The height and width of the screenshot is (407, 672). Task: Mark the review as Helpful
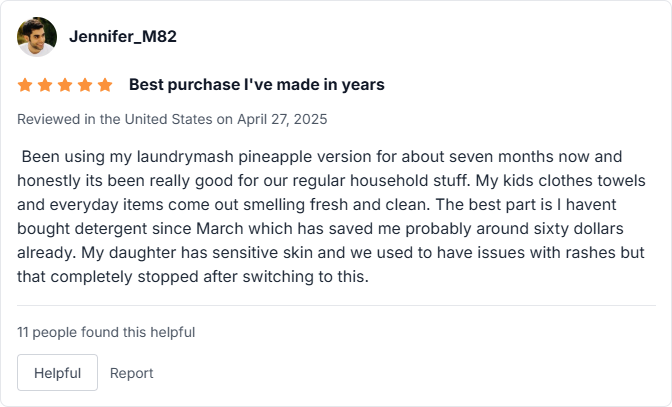pos(57,372)
